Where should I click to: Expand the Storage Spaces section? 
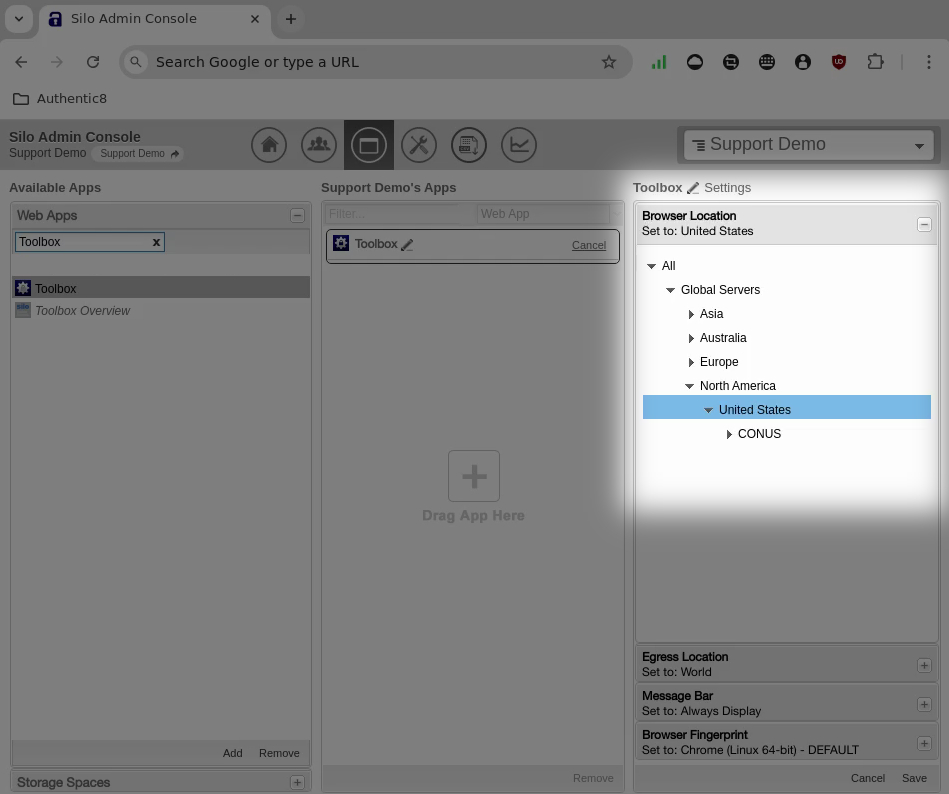coord(297,783)
